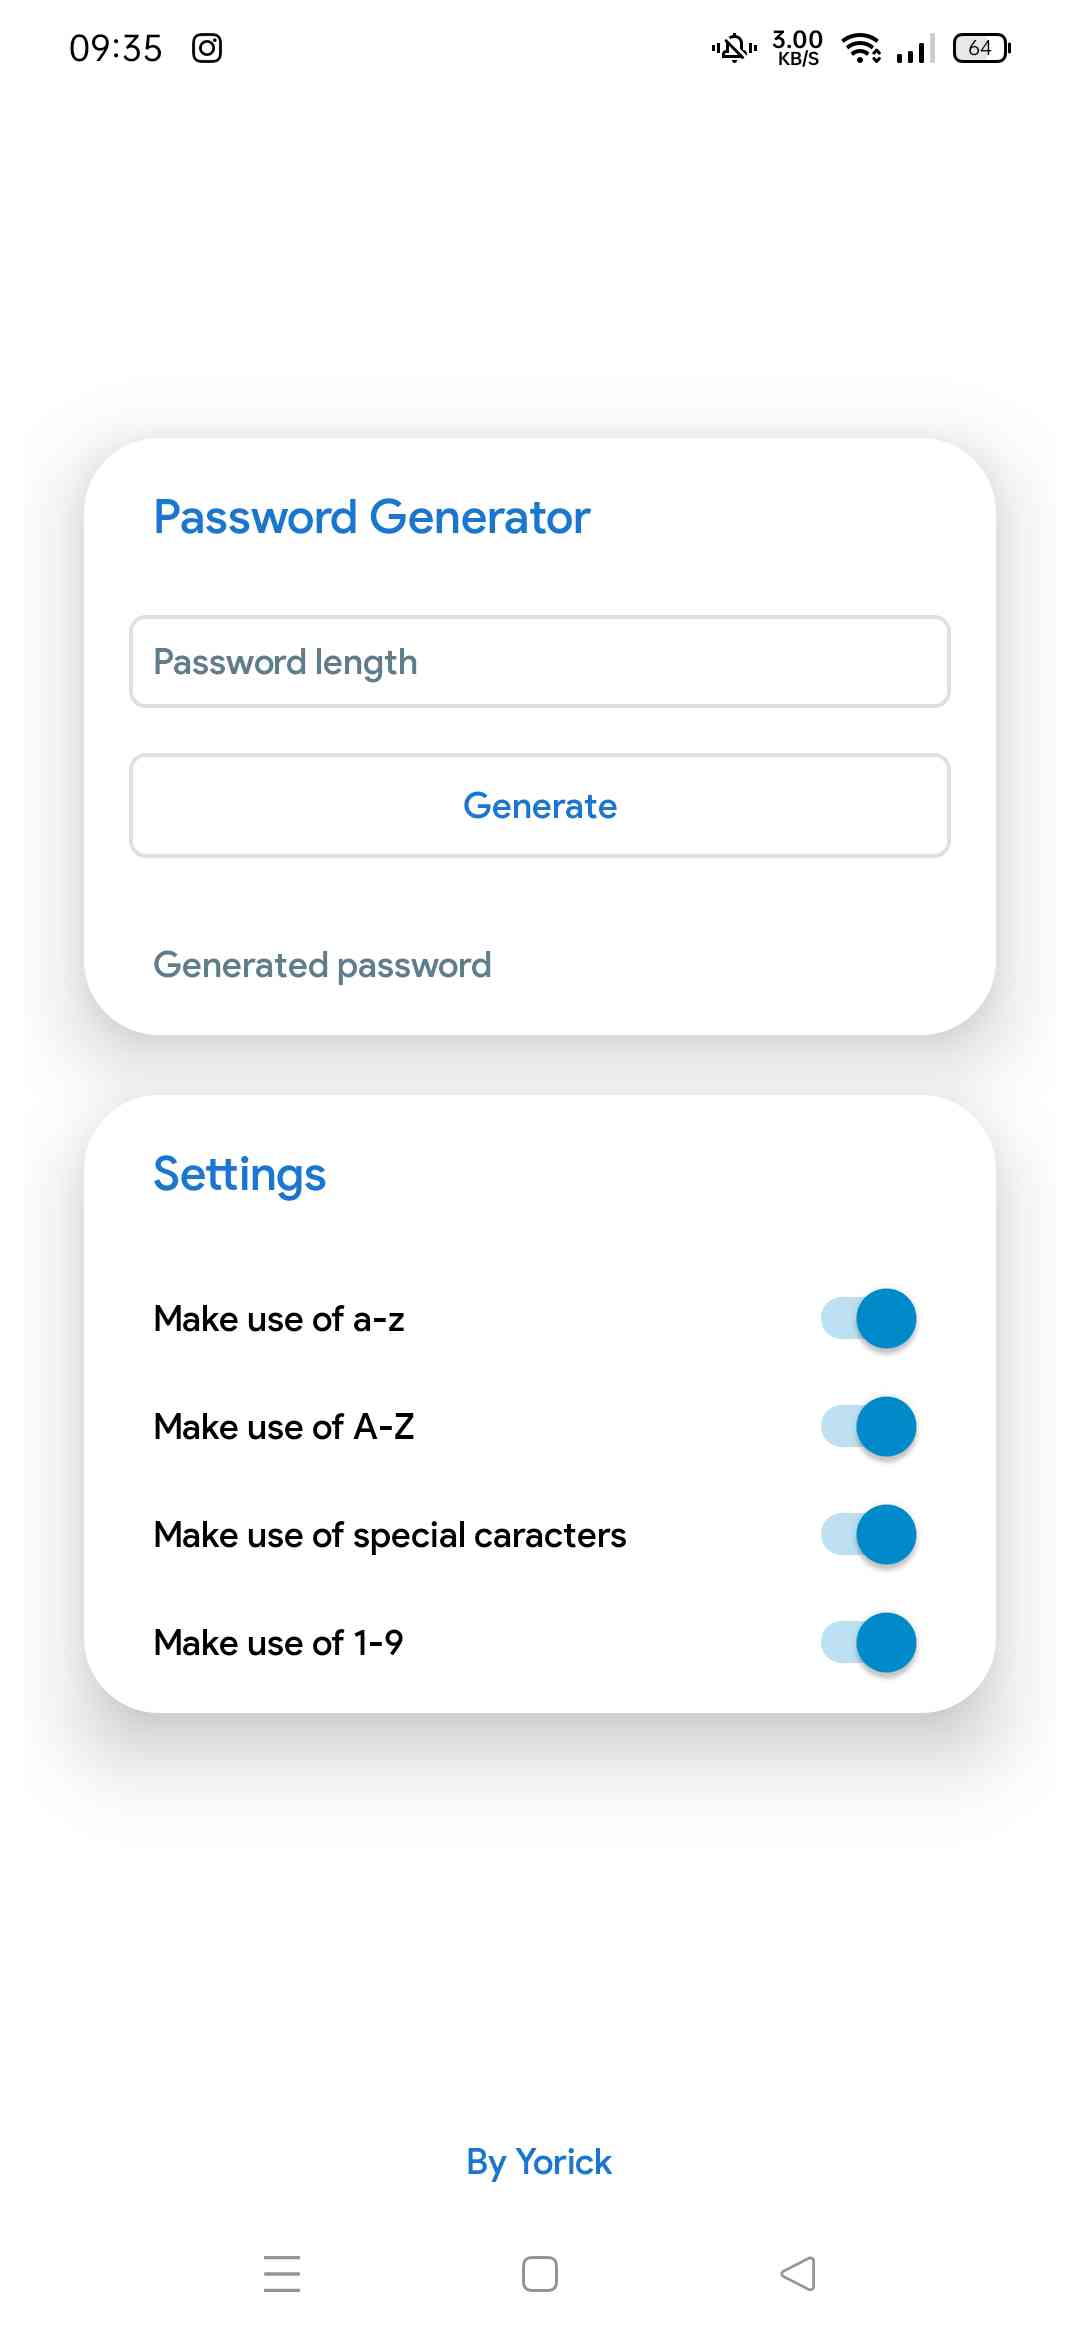Tap the muted notification bell icon

733,47
